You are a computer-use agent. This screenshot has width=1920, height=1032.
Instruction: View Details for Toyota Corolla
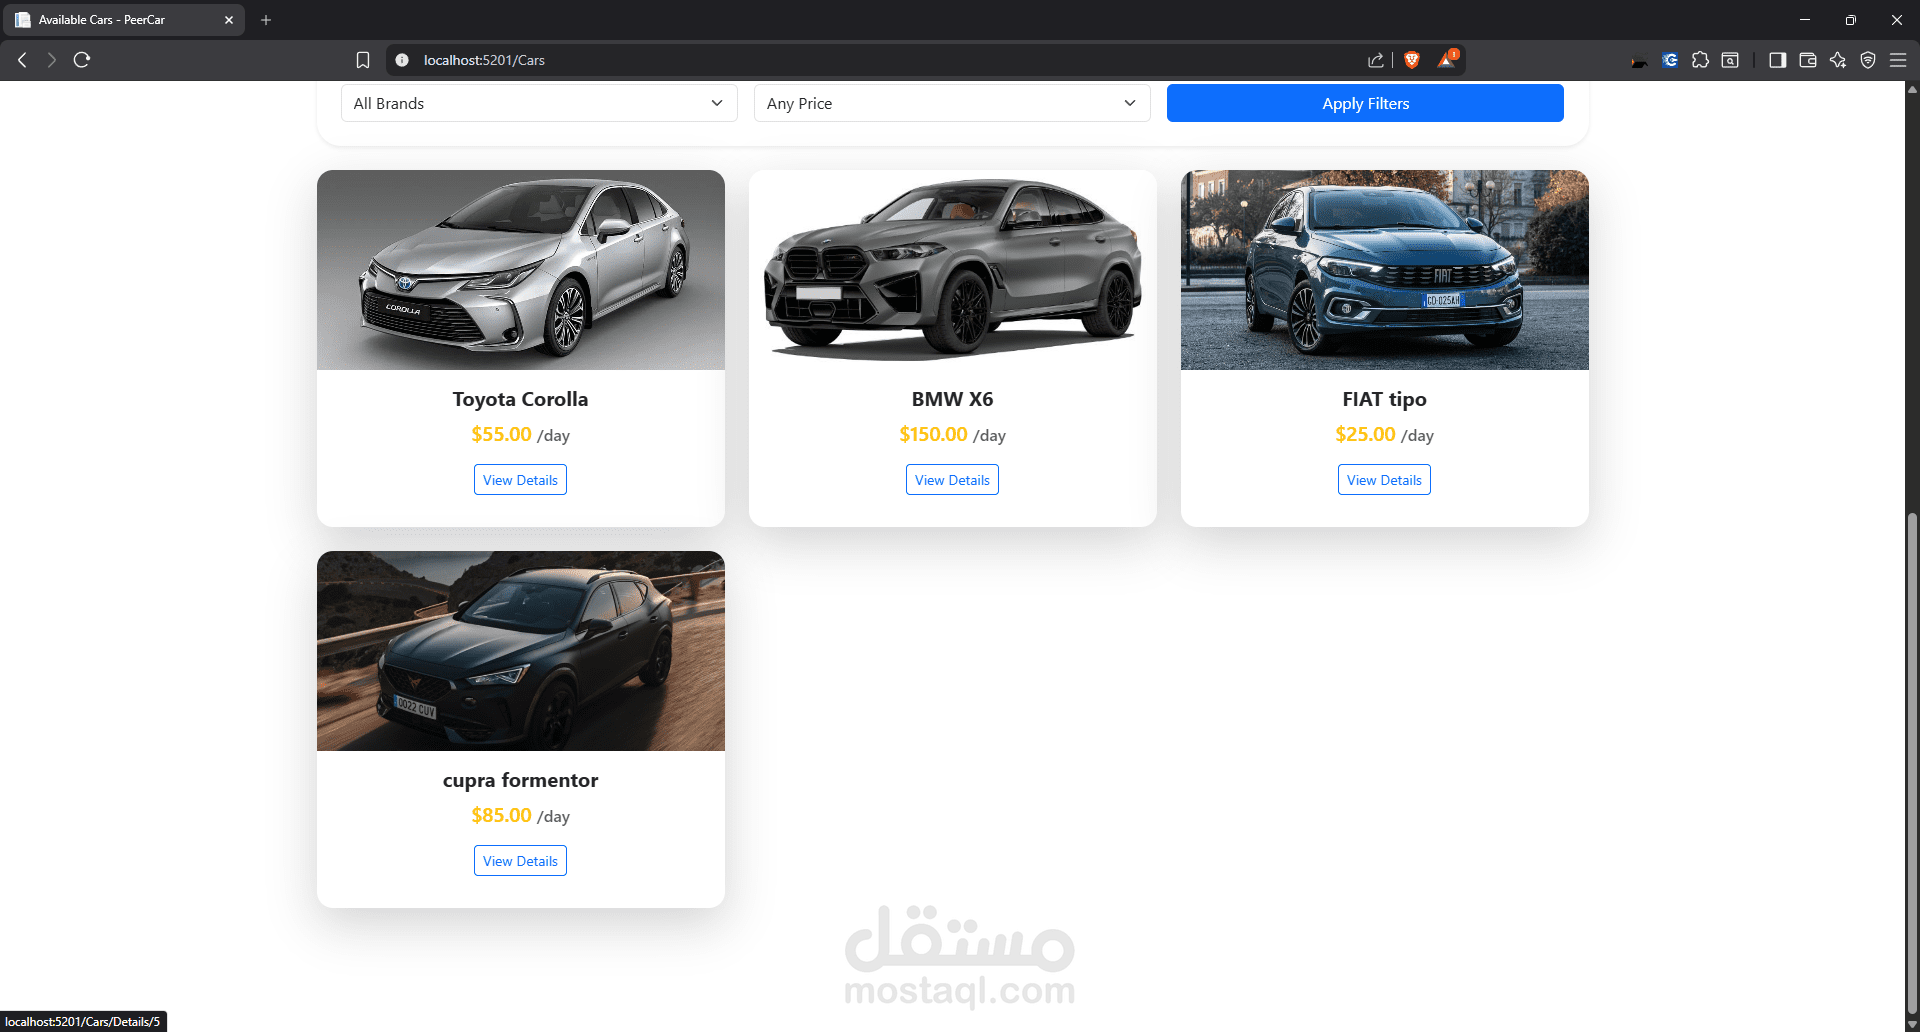(x=520, y=480)
